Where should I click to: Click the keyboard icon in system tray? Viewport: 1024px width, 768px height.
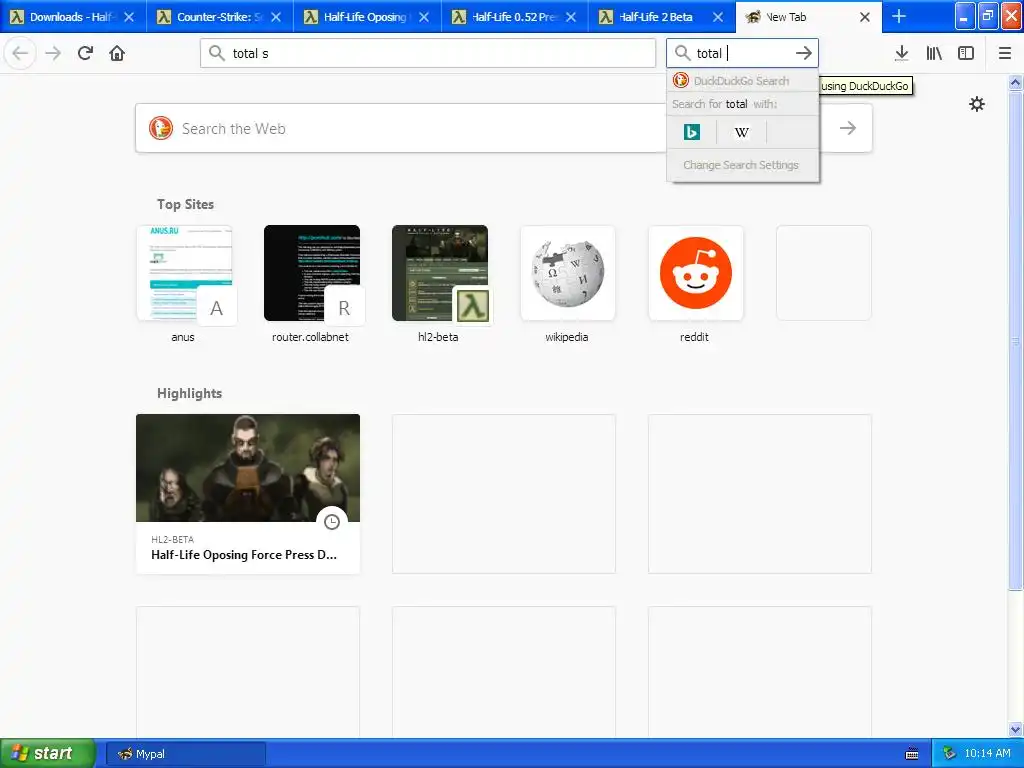pyautogui.click(x=912, y=754)
